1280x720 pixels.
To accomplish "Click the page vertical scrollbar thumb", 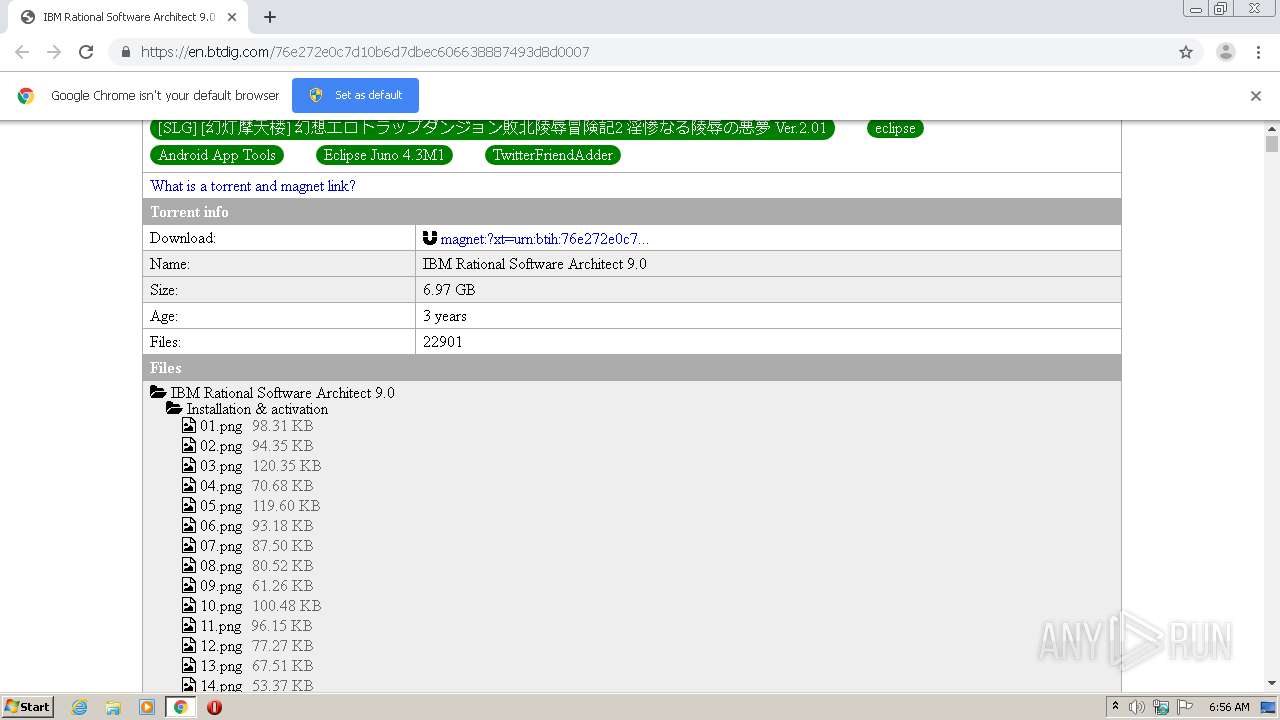I will click(1272, 144).
